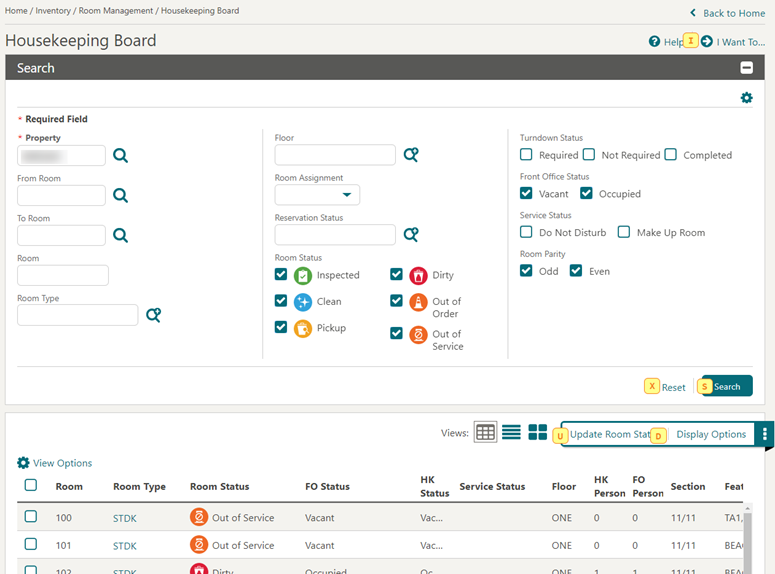Tick the select-all header checkbox
This screenshot has height=574, width=775.
point(31,485)
